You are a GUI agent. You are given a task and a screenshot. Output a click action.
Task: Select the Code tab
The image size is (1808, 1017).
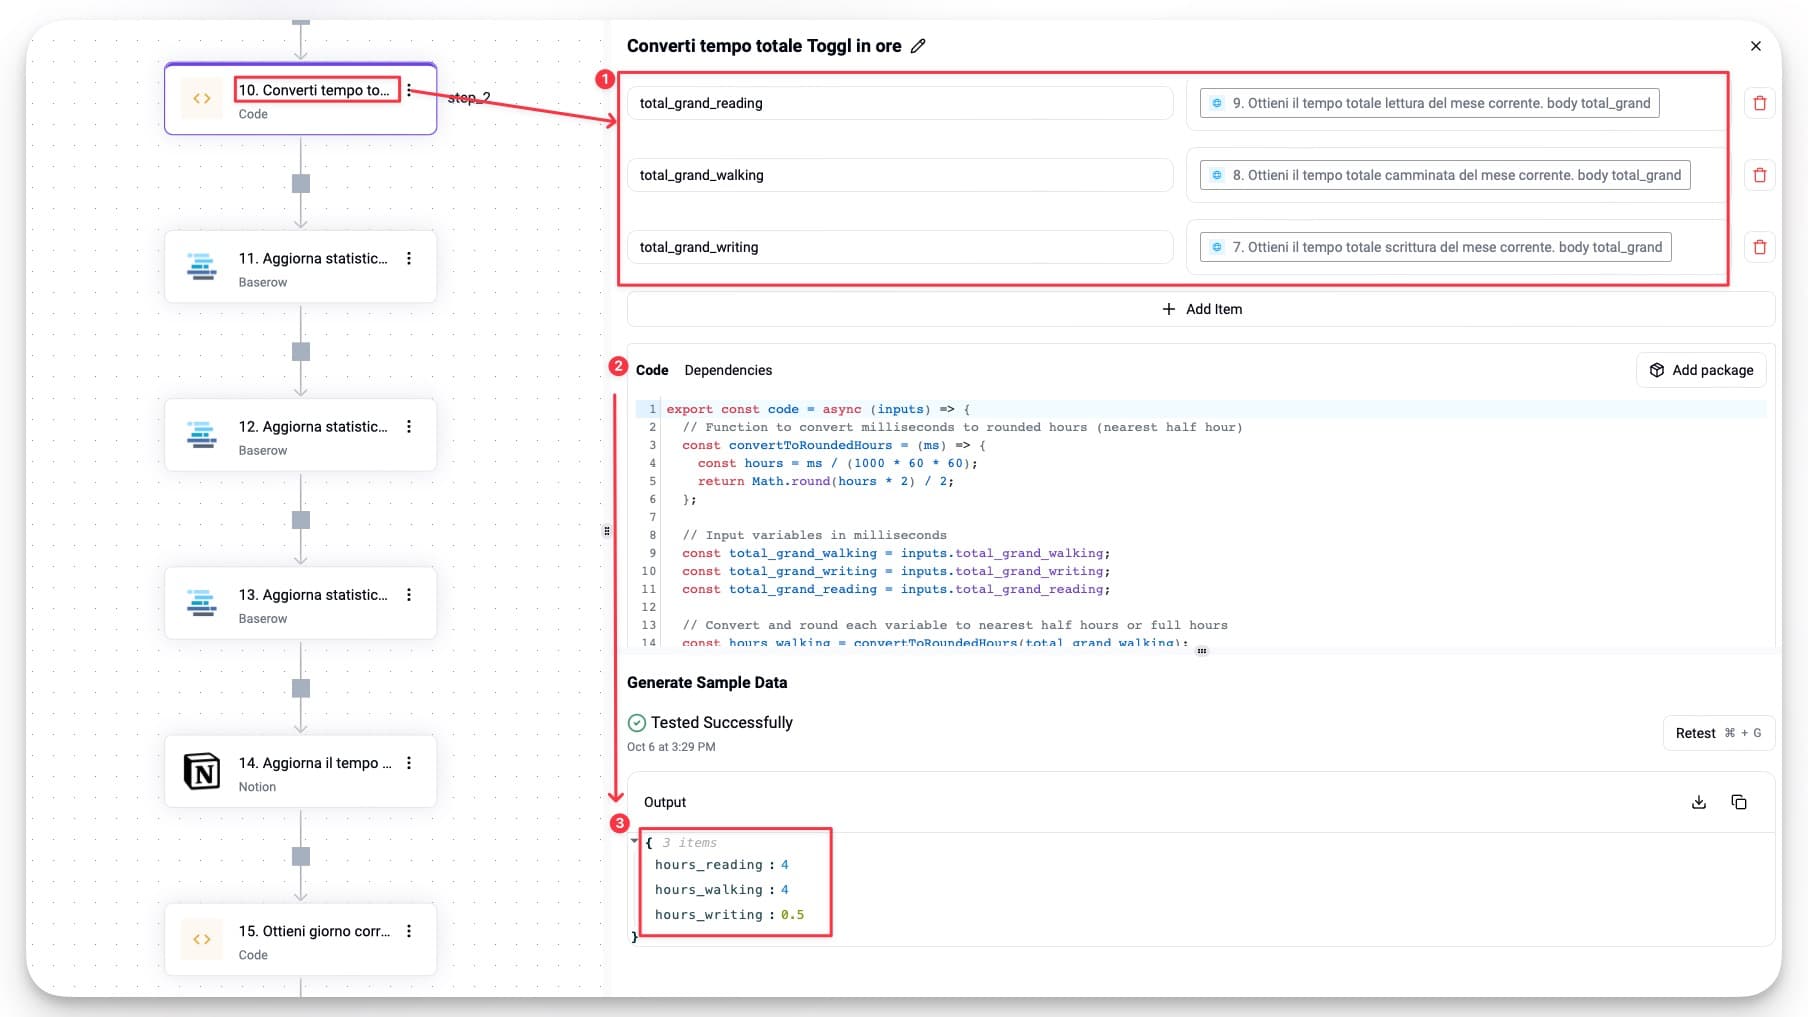[x=652, y=370]
